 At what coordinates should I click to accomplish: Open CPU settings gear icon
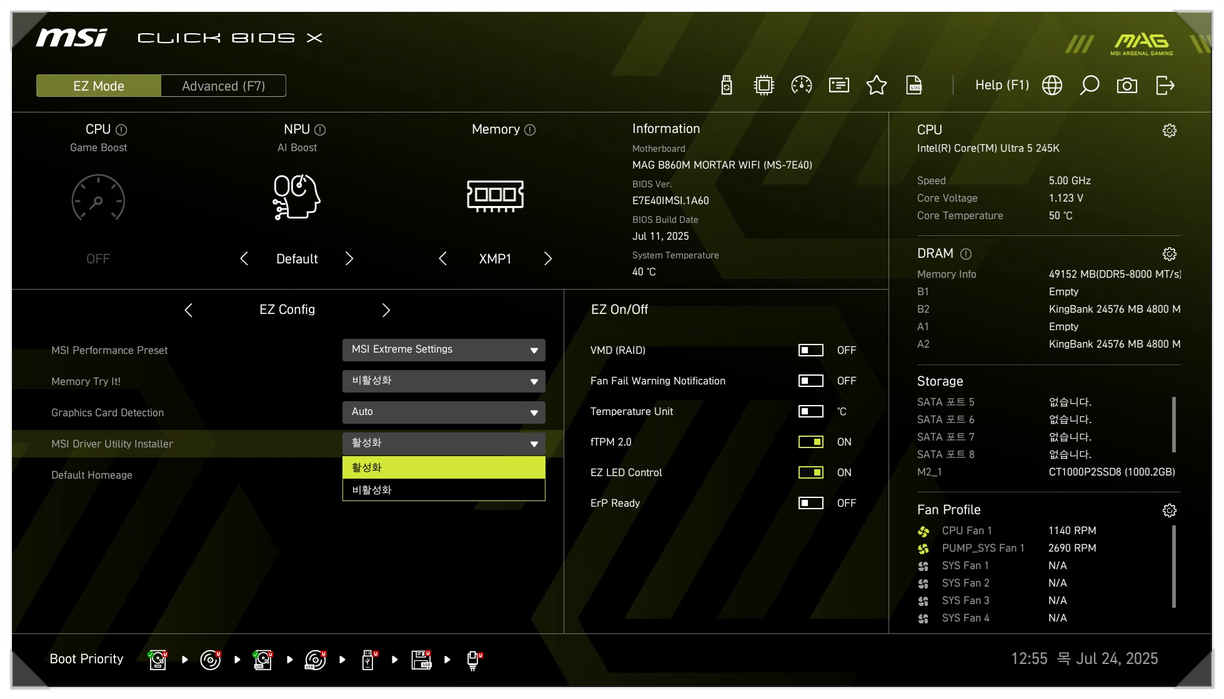pos(1169,131)
